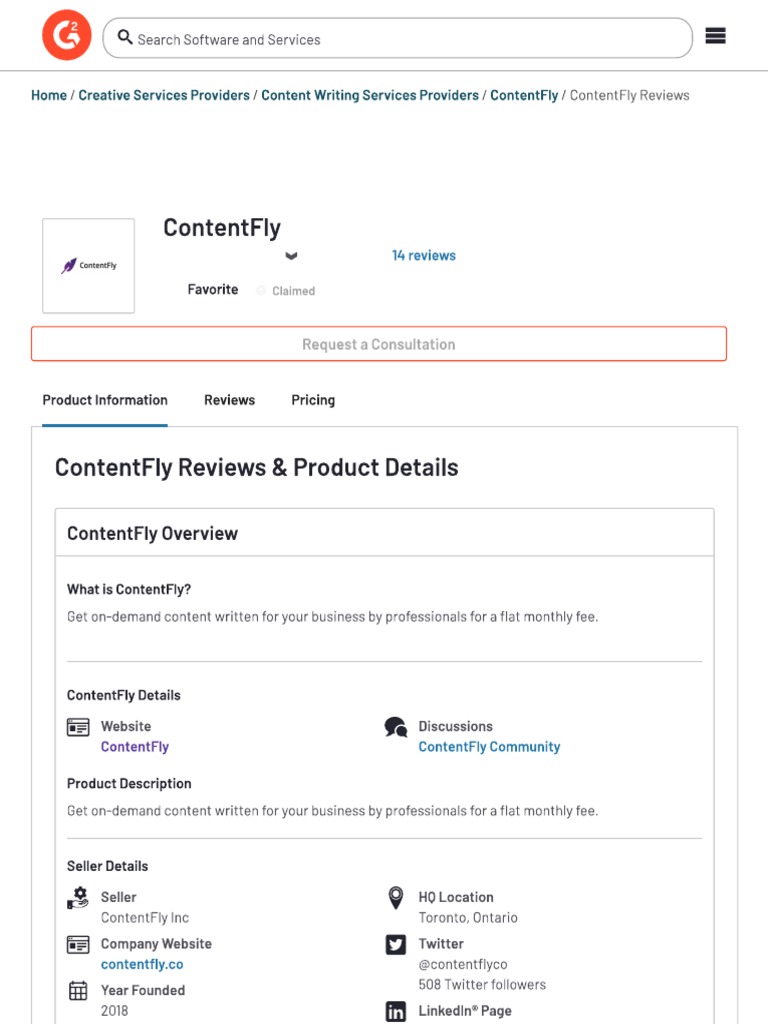
Task: Expand the chevron below ContentFly title
Action: point(291,256)
